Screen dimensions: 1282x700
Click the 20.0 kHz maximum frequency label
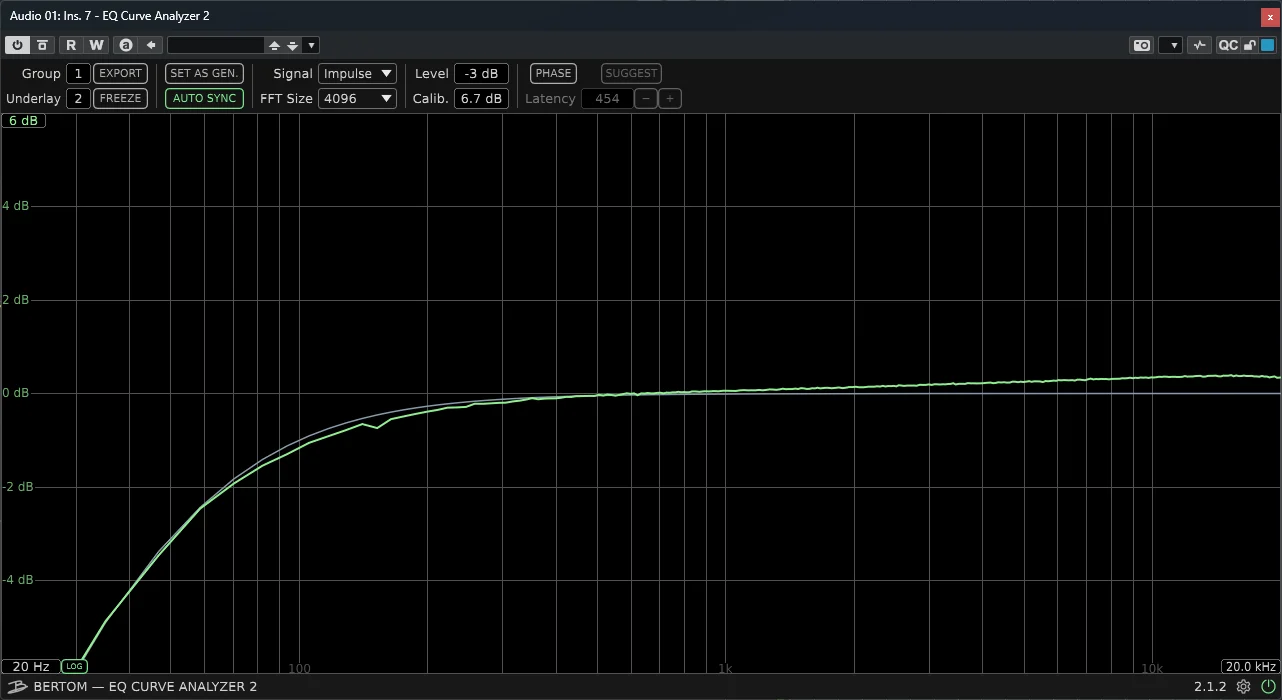(x=1251, y=666)
